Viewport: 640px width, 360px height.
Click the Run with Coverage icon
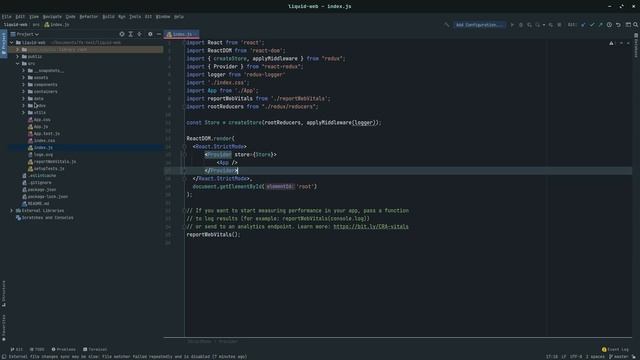click(x=529, y=25)
